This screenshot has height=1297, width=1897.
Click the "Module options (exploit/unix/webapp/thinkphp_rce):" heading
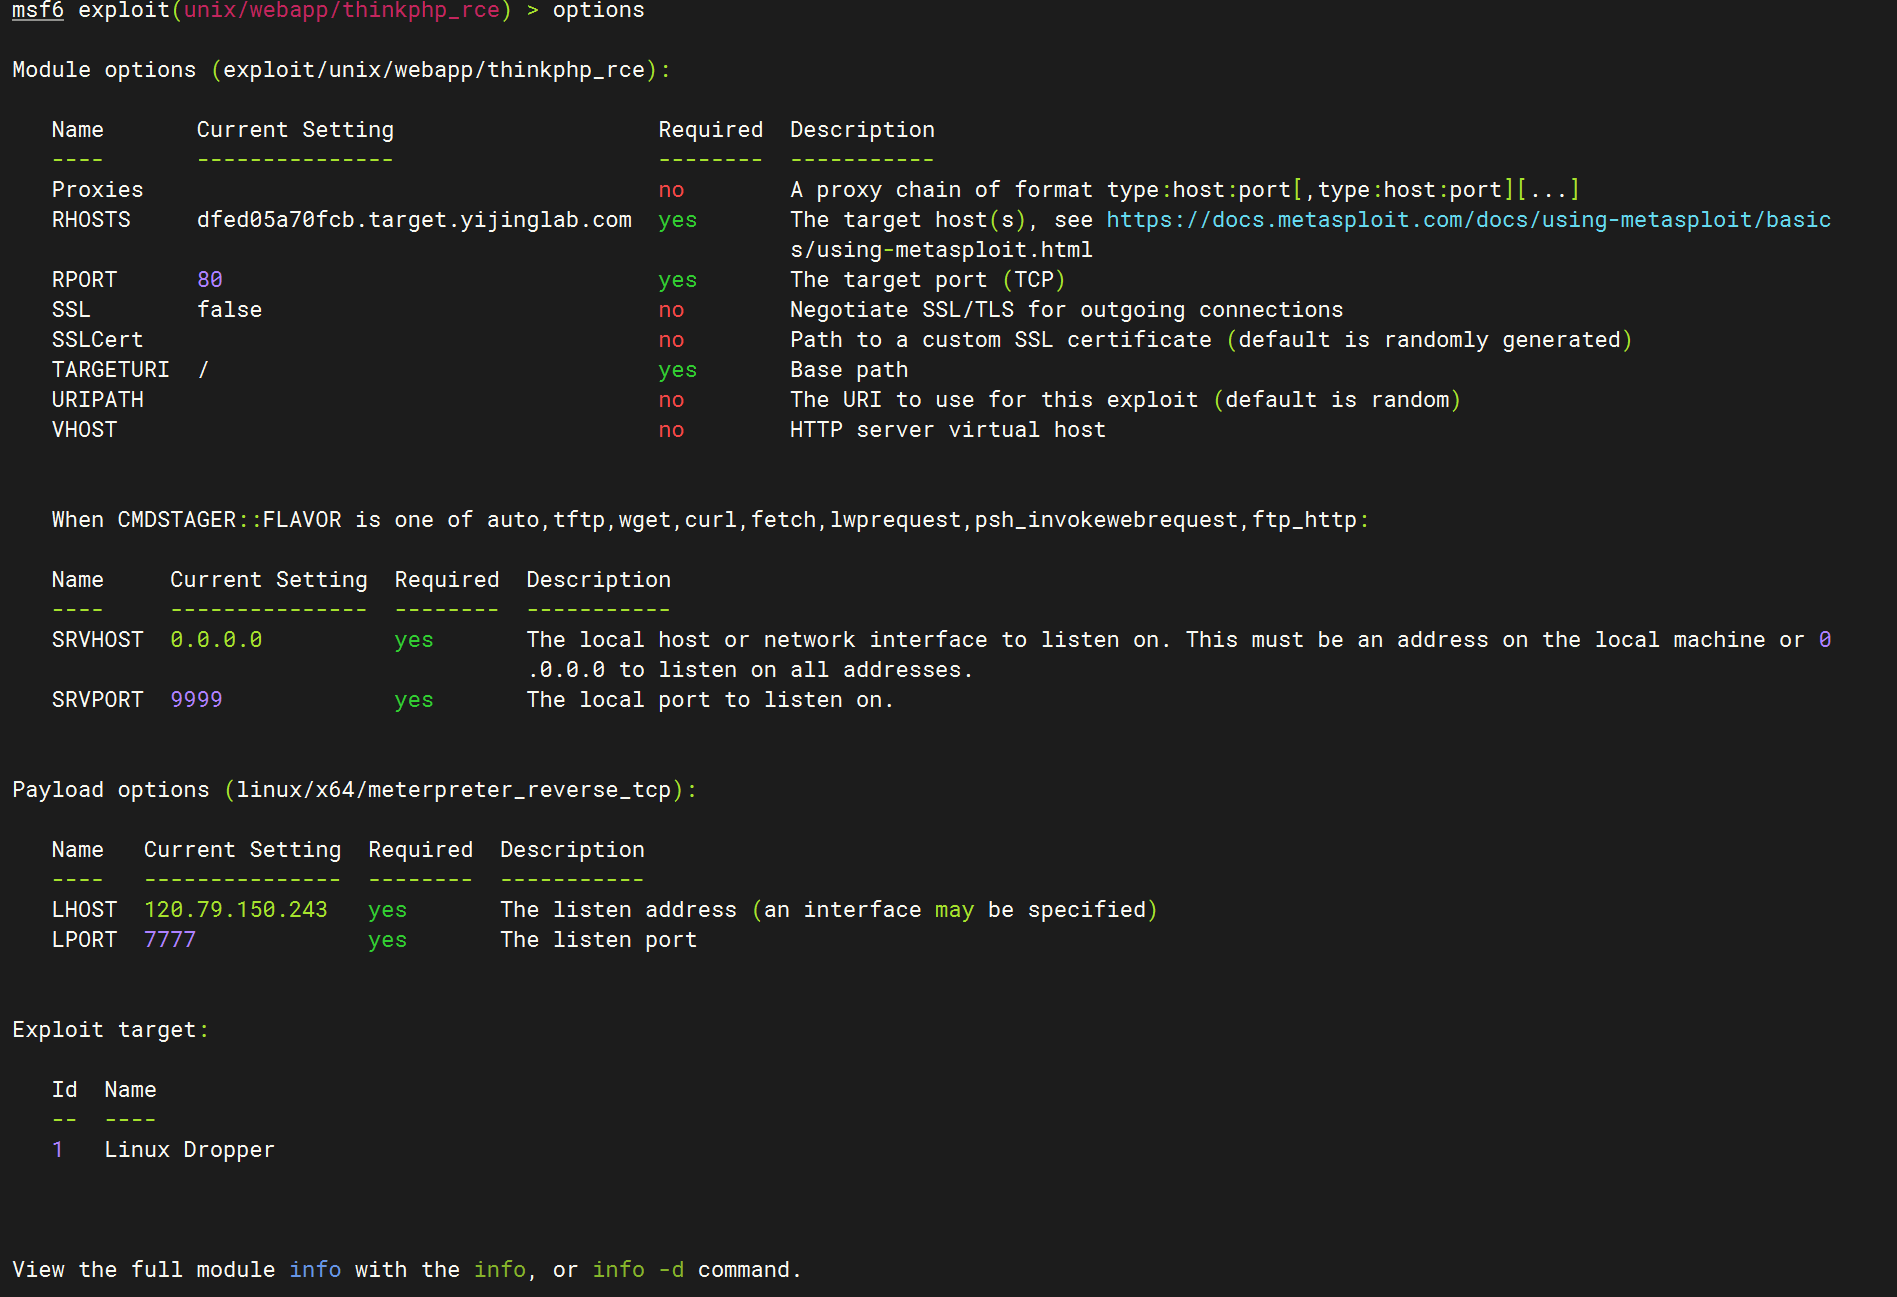pos(341,70)
